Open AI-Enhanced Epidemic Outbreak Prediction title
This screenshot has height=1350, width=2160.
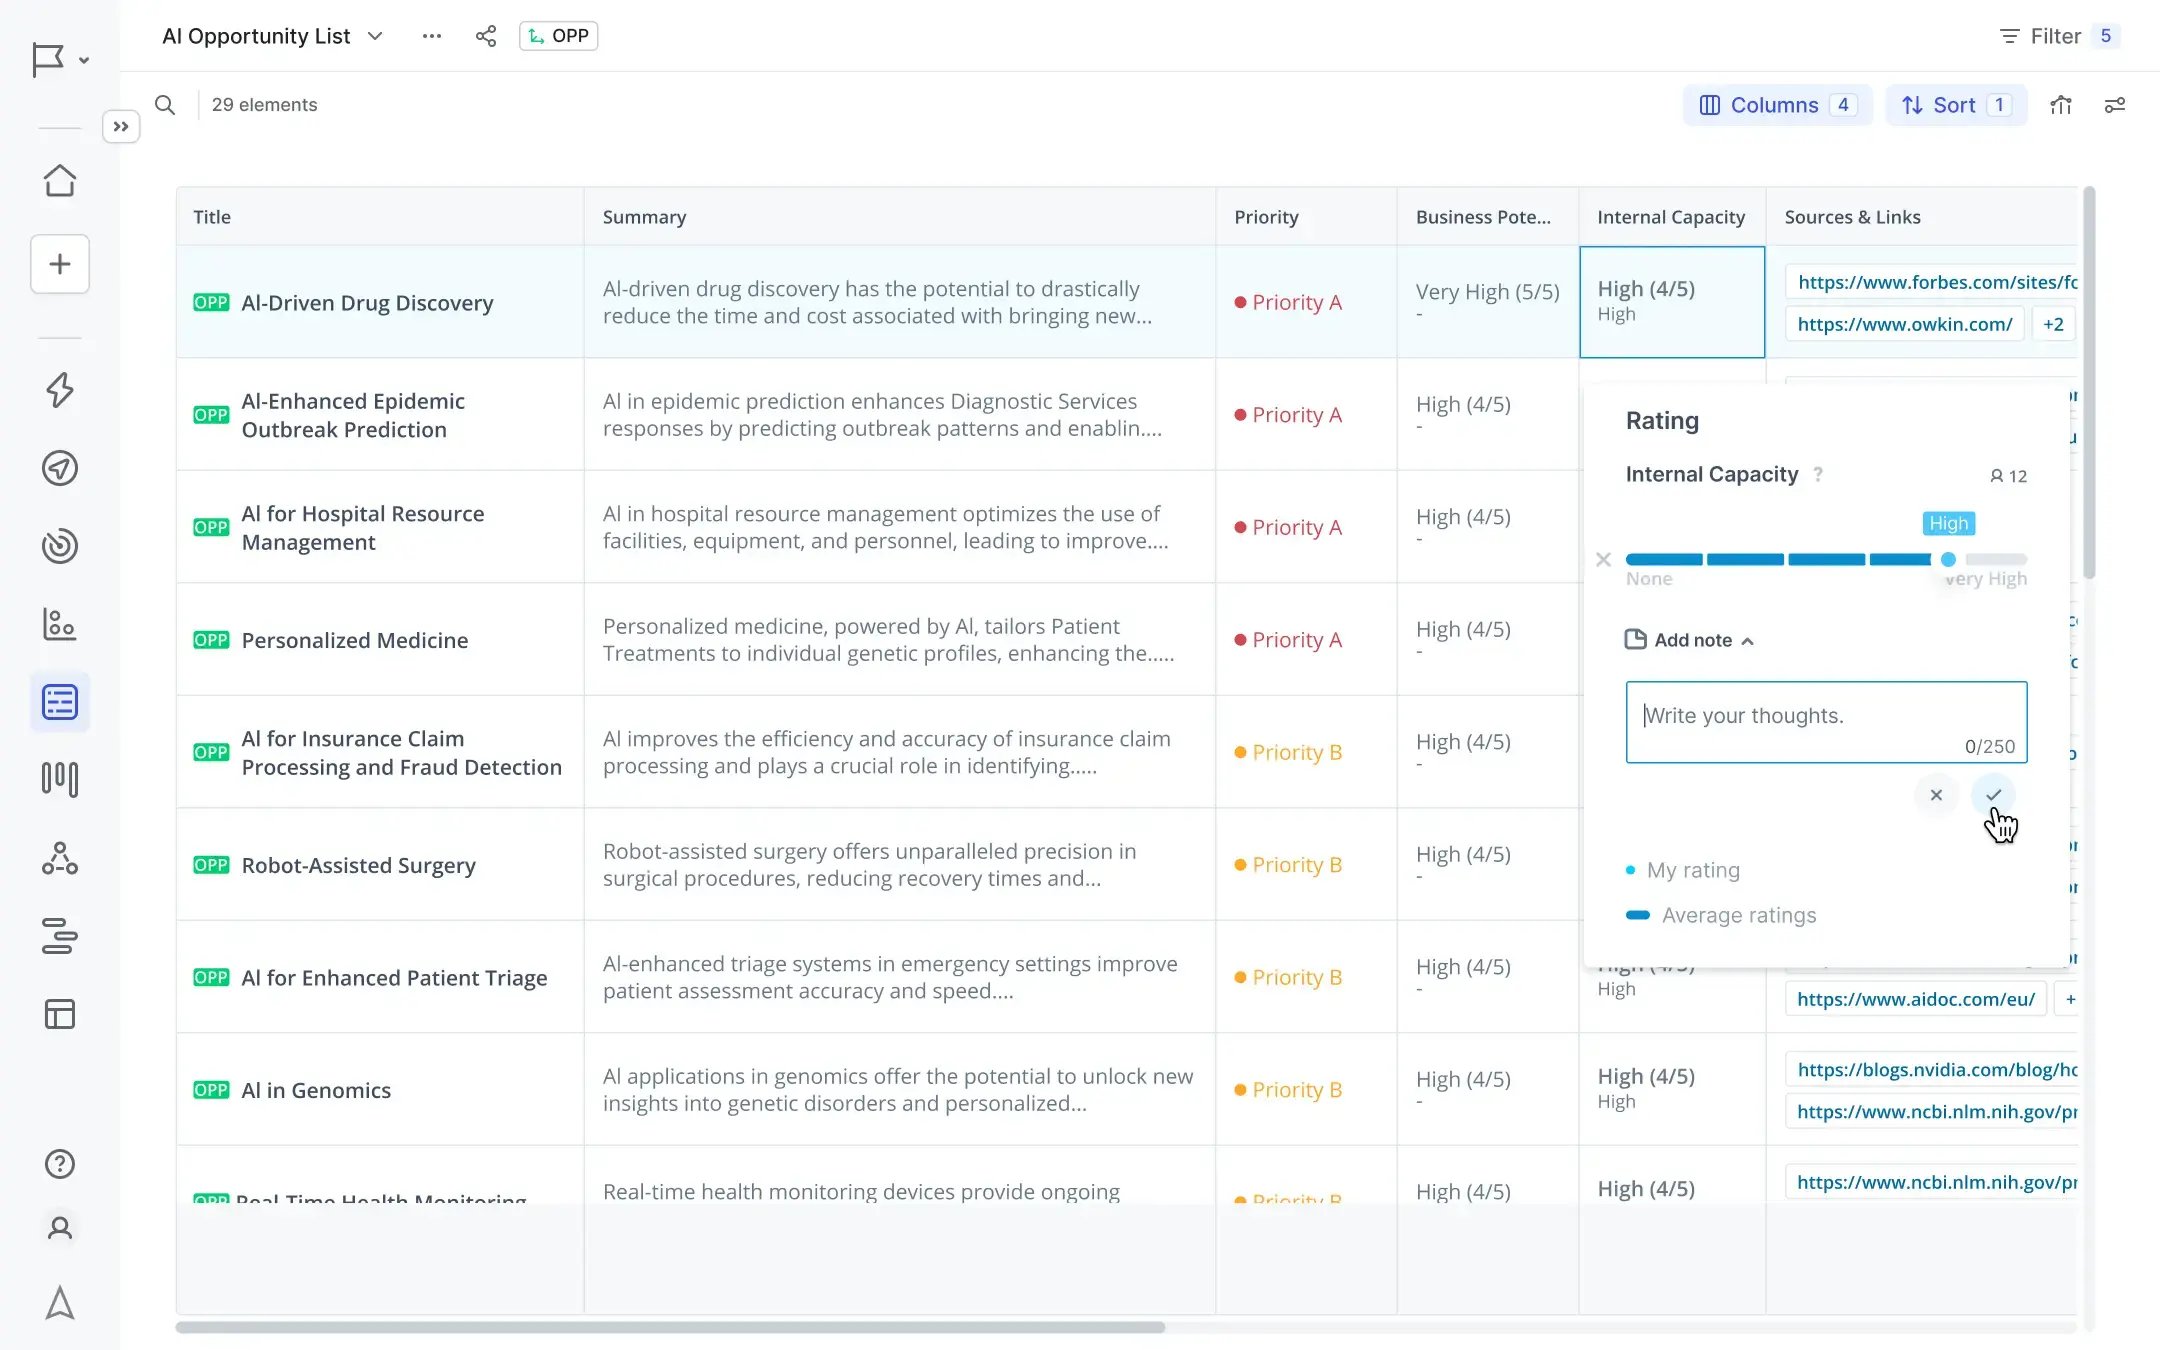point(353,415)
